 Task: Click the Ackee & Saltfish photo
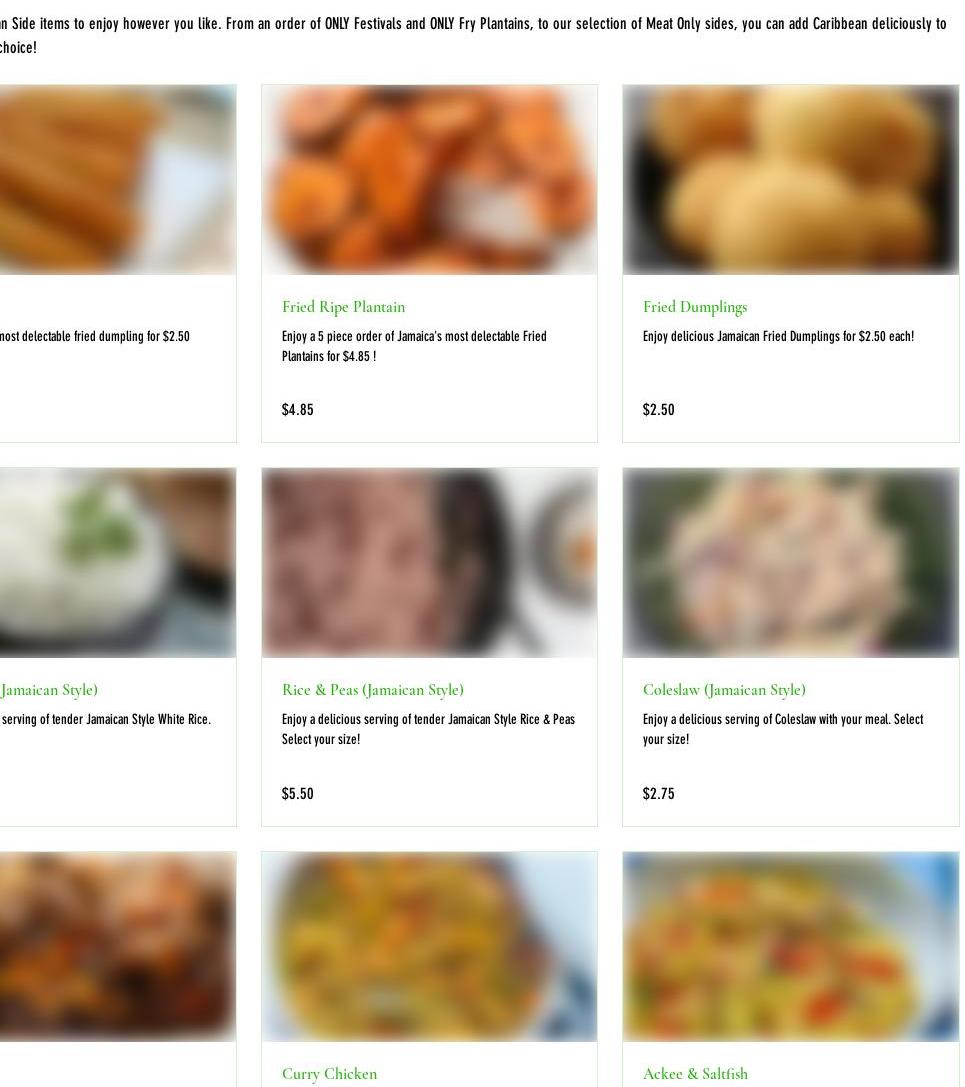click(x=790, y=947)
